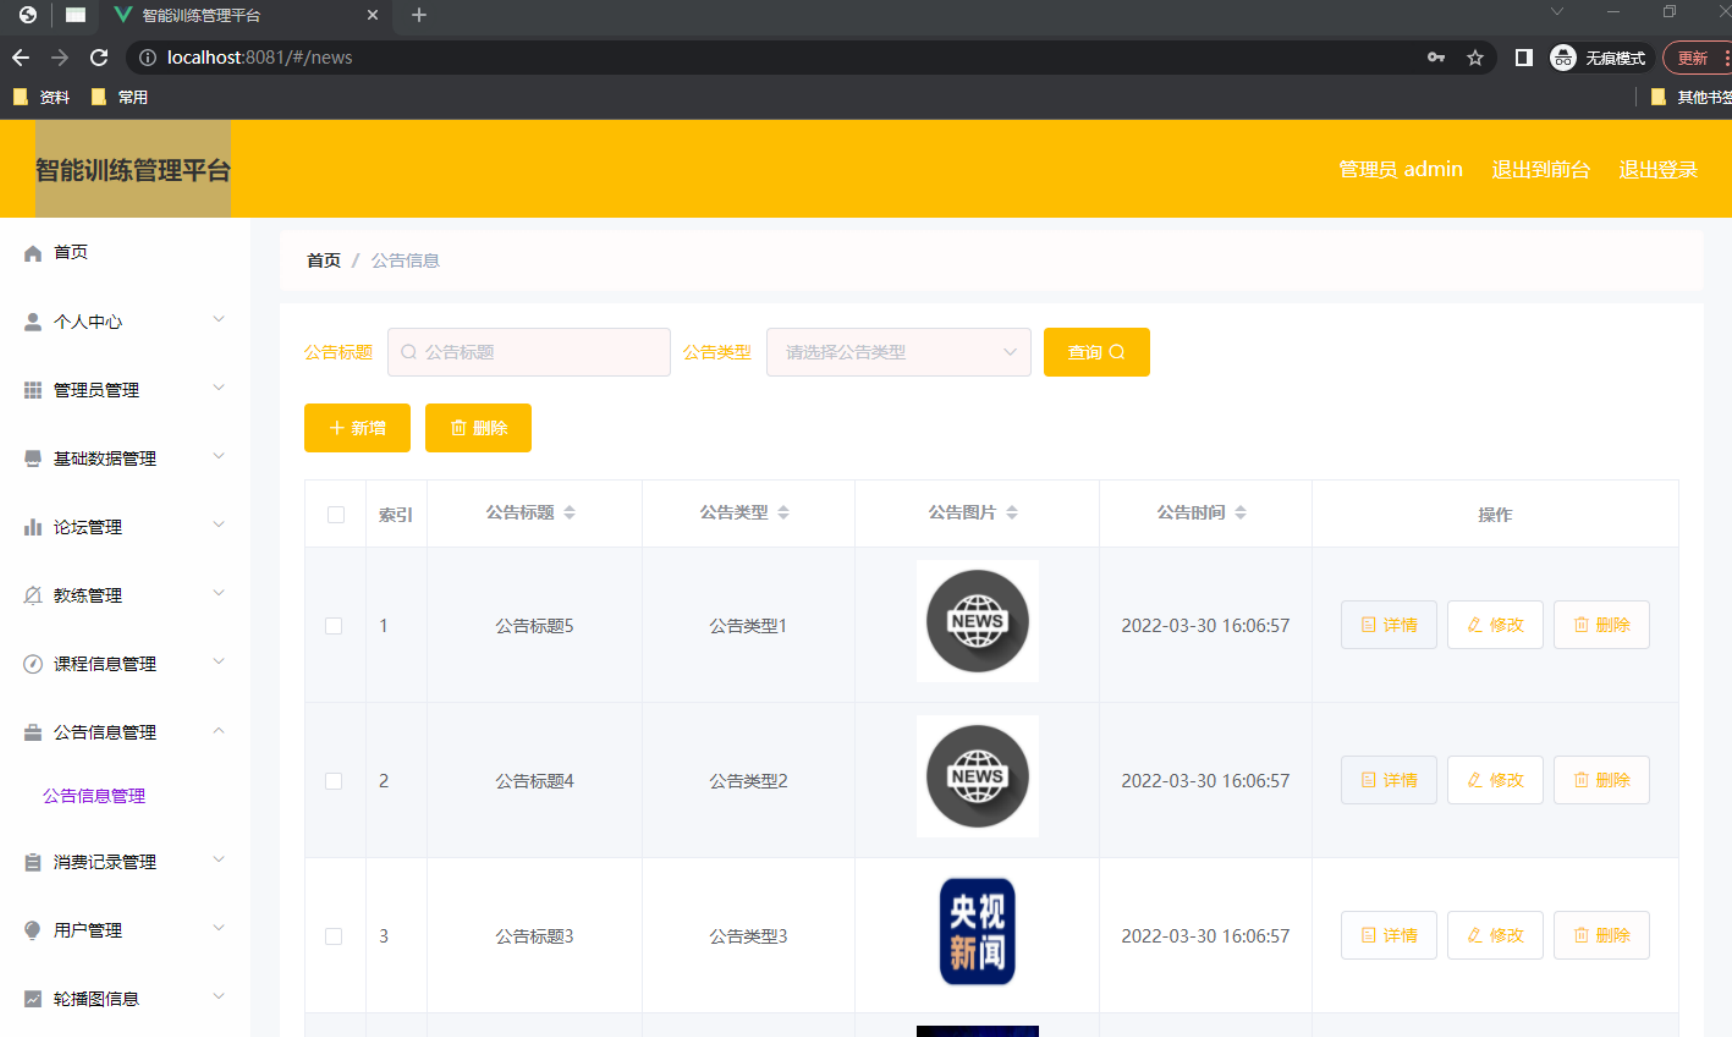This screenshot has width=1732, height=1037.
Task: Click the bell icon beside 教练管理
Action: pyautogui.click(x=33, y=595)
